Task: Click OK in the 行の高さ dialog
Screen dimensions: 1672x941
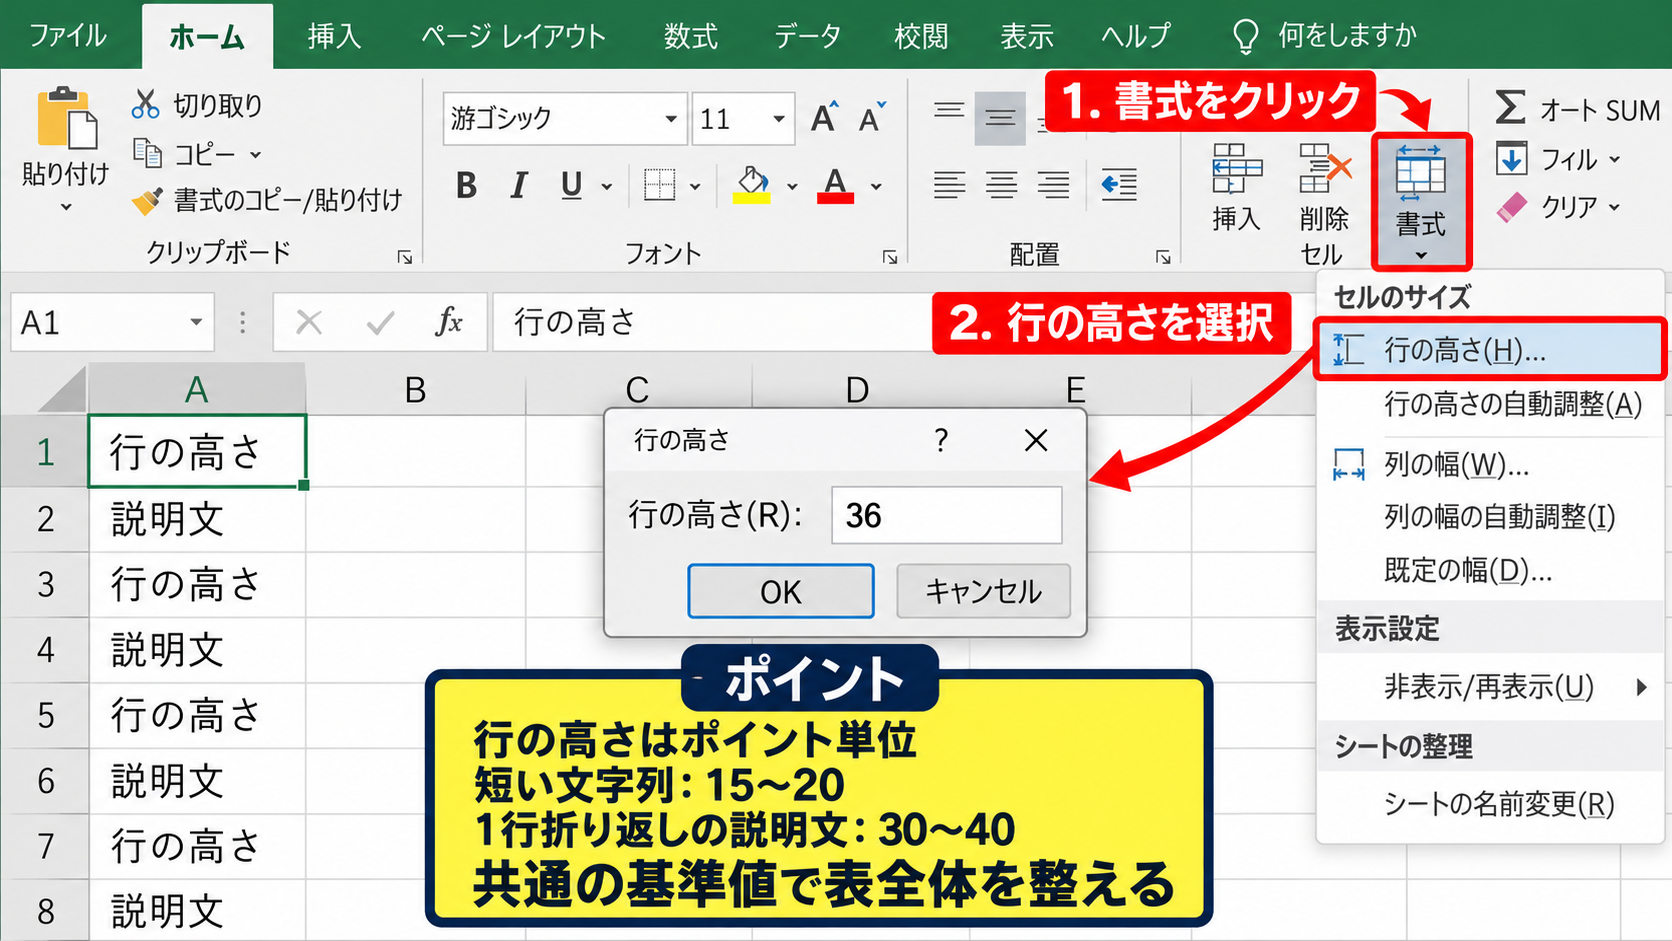Action: click(781, 591)
